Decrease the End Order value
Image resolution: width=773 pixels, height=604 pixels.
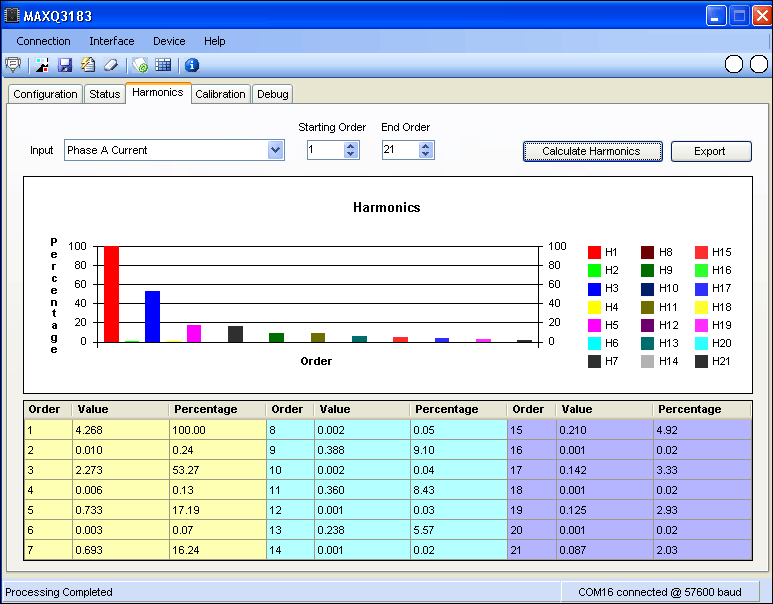click(x=426, y=155)
